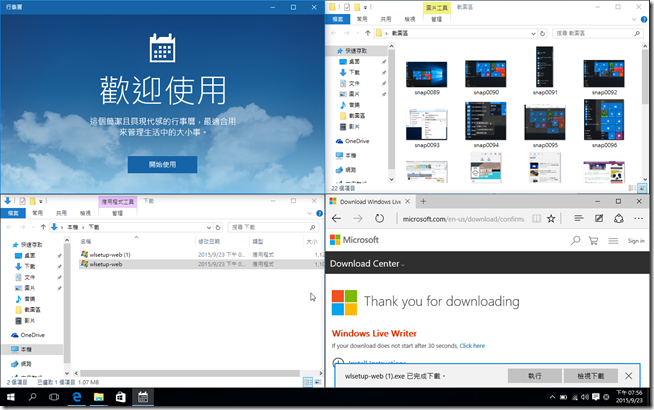Open address history dropdown in 截圖區 window
This screenshot has height=410, width=654.
(533, 33)
